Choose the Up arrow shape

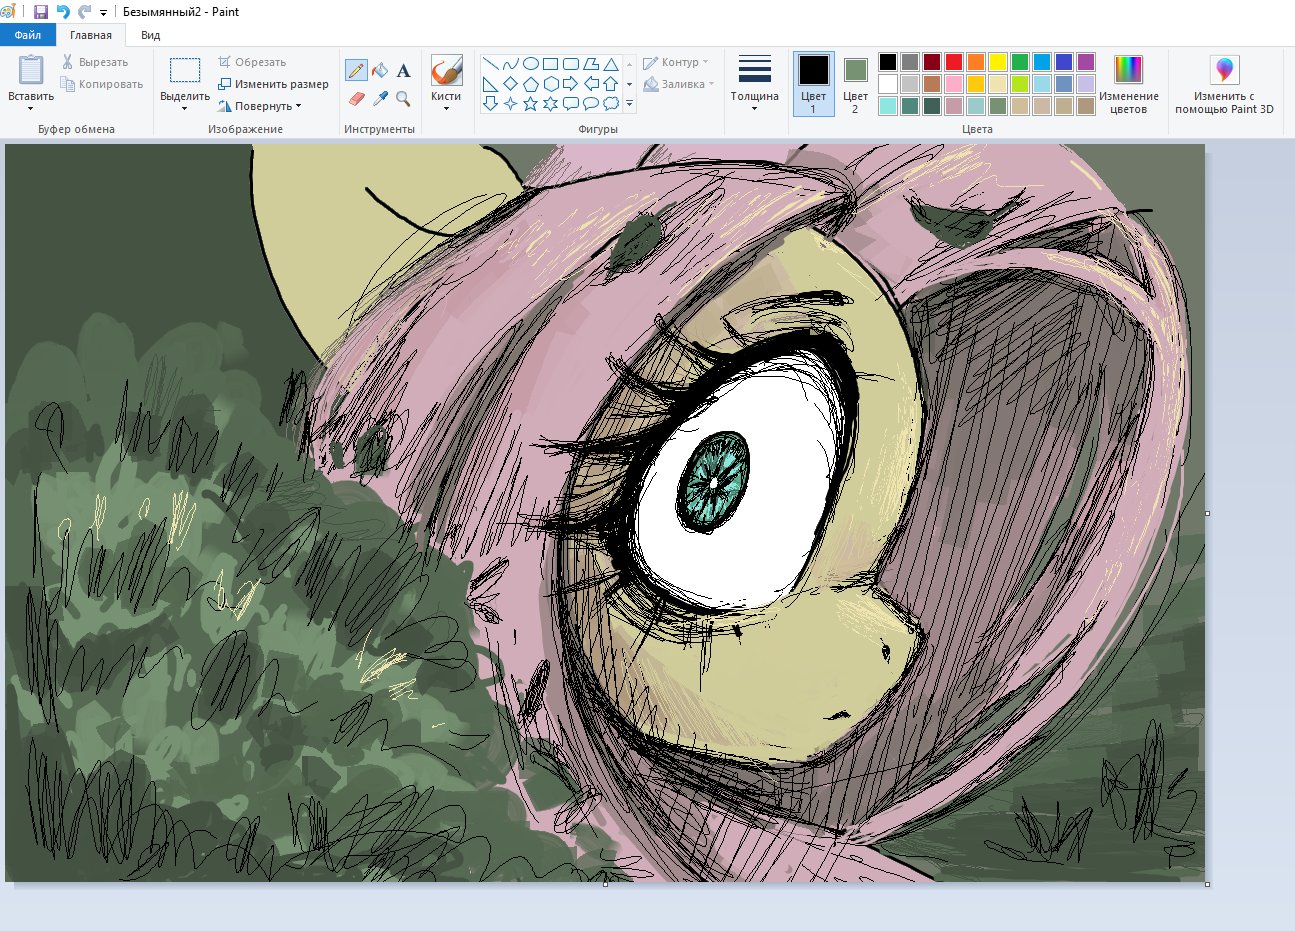(610, 84)
